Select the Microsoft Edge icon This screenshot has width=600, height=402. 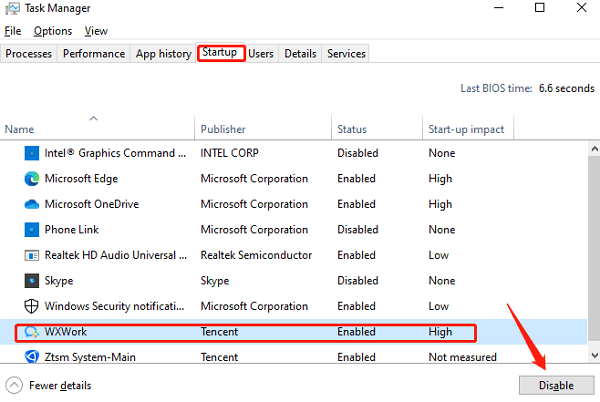pyautogui.click(x=30, y=179)
